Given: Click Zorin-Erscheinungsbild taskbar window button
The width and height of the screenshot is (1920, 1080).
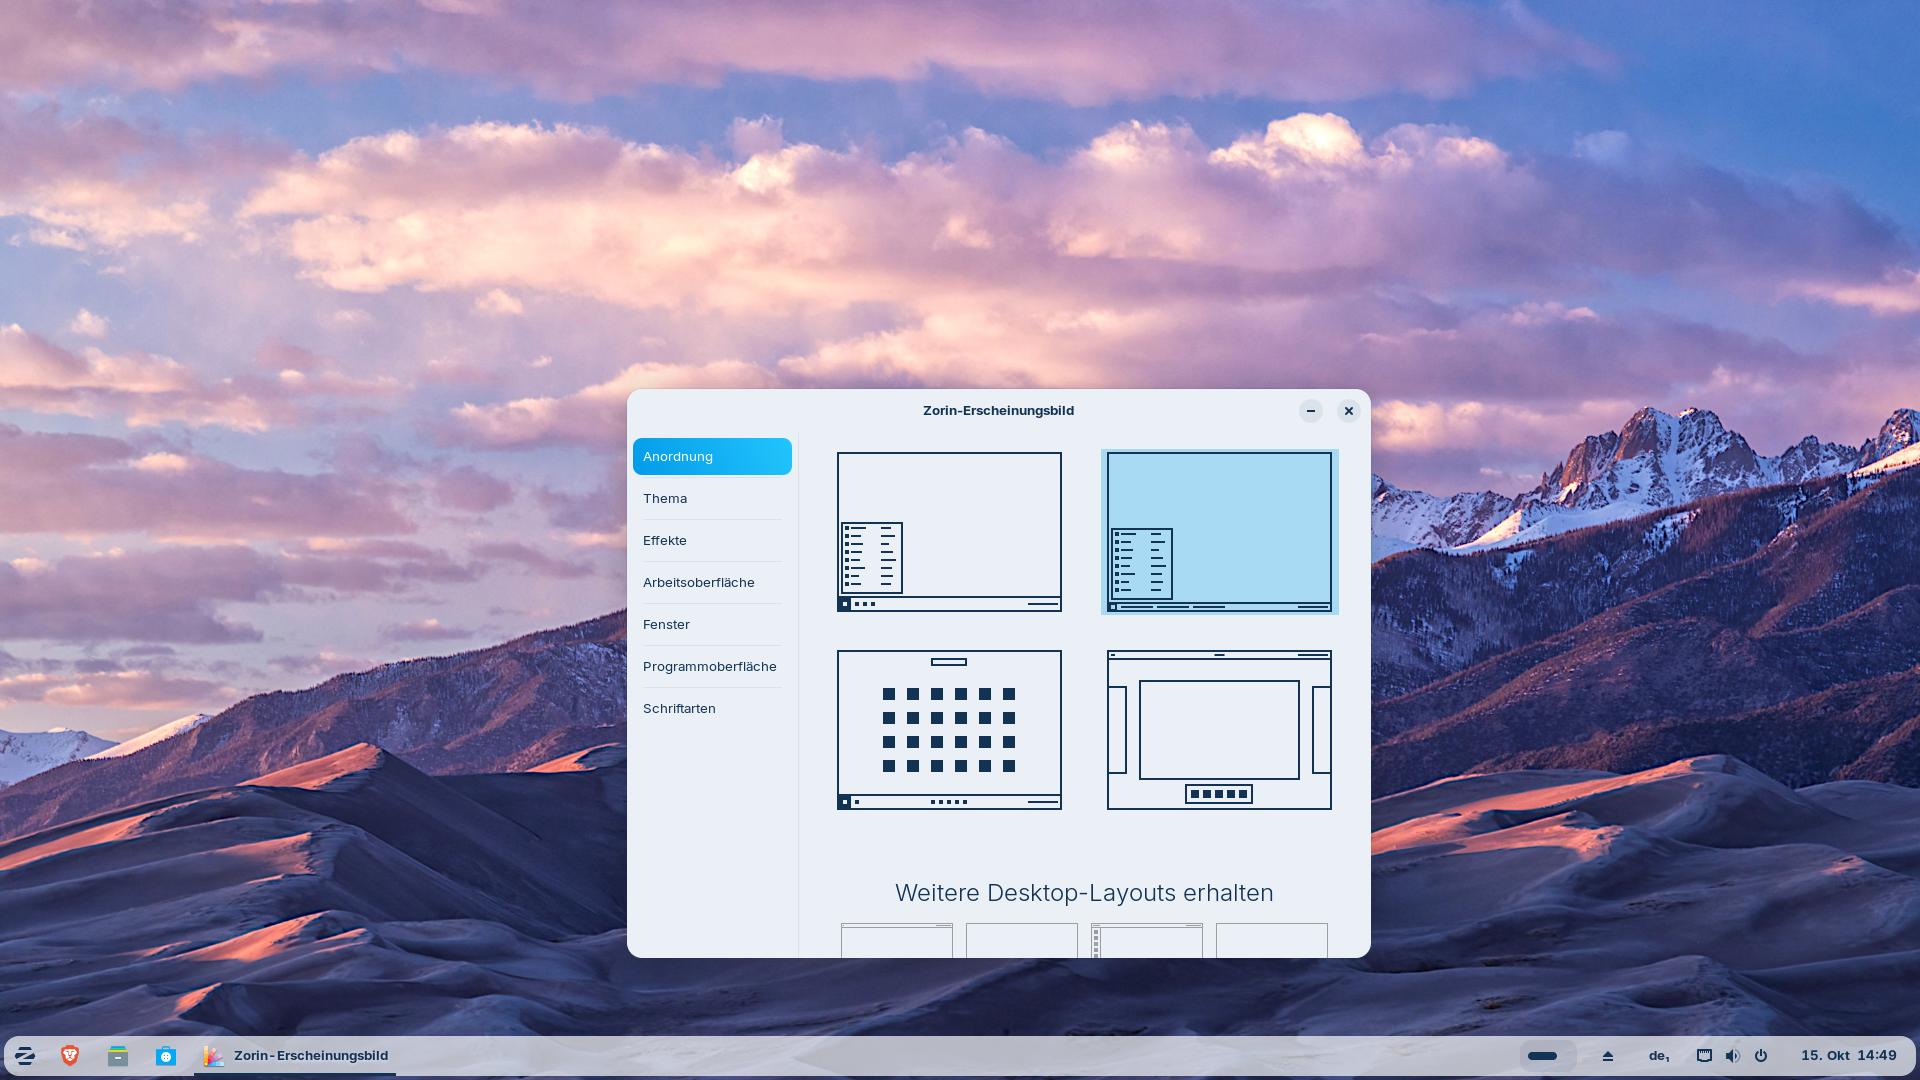Looking at the screenshot, I should coord(296,1056).
